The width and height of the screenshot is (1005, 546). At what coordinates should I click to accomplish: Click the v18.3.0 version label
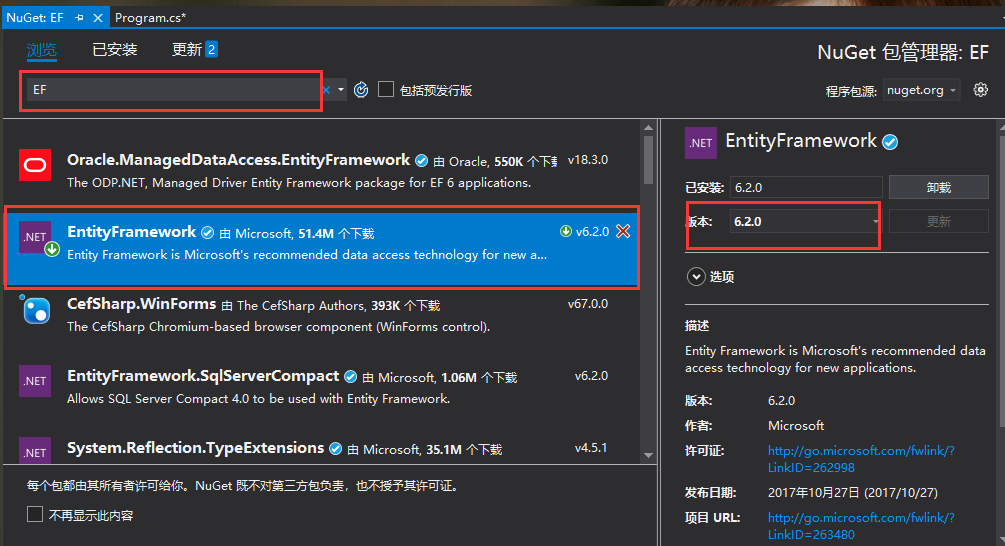pyautogui.click(x=588, y=160)
